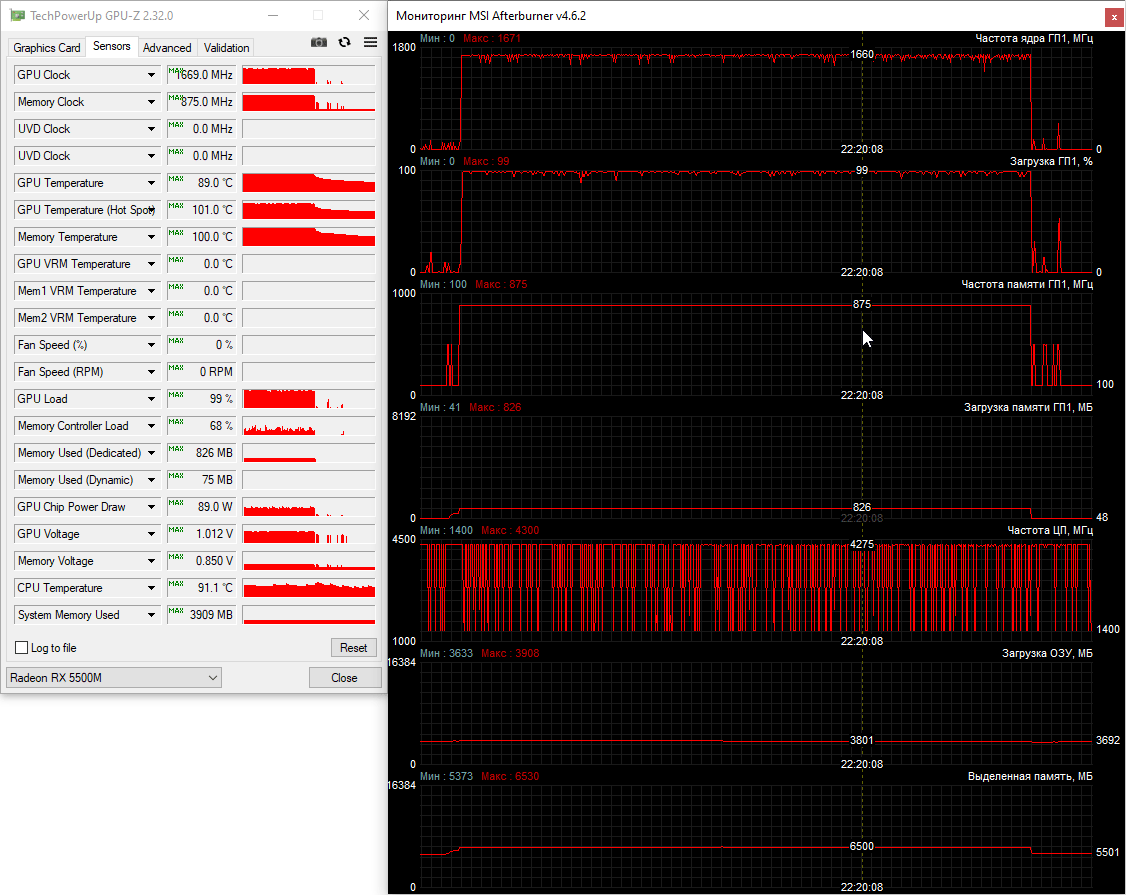Expand the Memory Controller Load dropdown
The width and height of the screenshot is (1126, 895).
pos(151,426)
